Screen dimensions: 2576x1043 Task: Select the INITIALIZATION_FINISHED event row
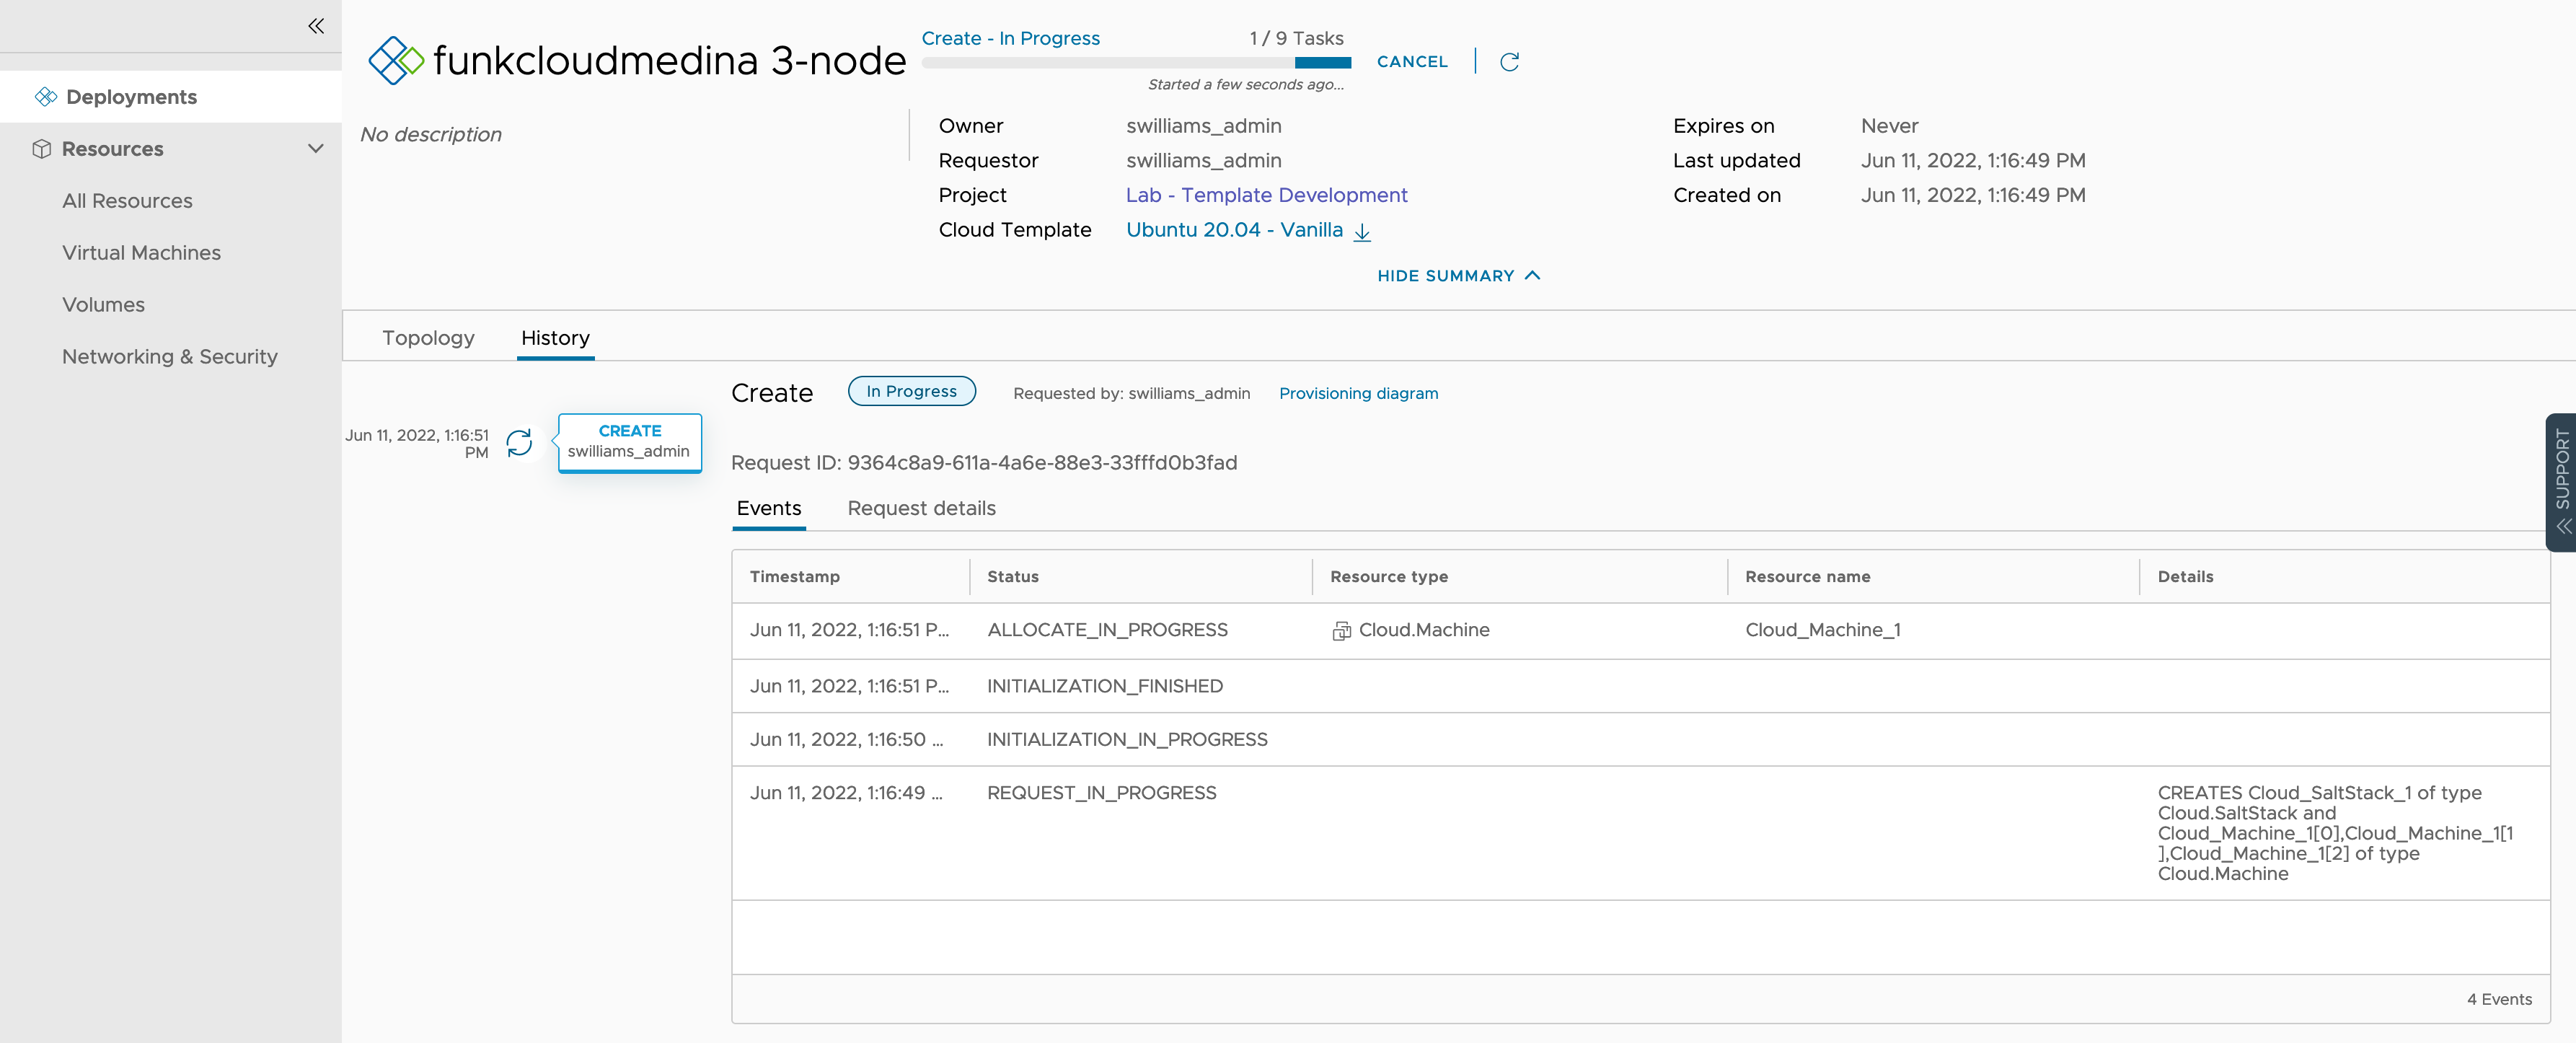pyautogui.click(x=1640, y=686)
